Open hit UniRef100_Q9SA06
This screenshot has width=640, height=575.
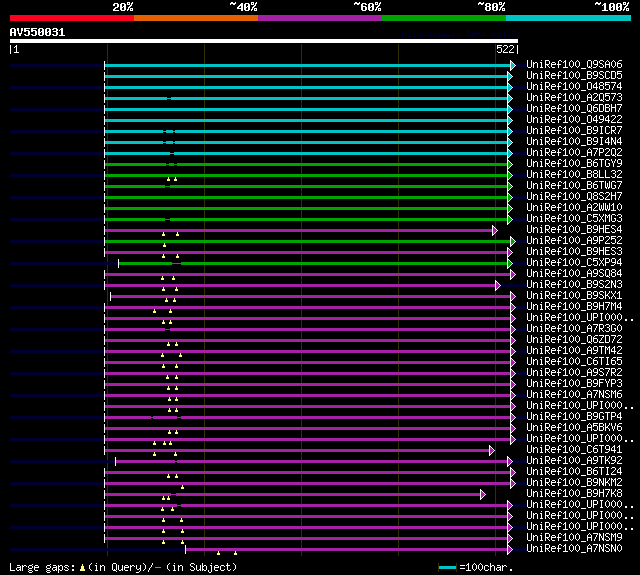574,64
